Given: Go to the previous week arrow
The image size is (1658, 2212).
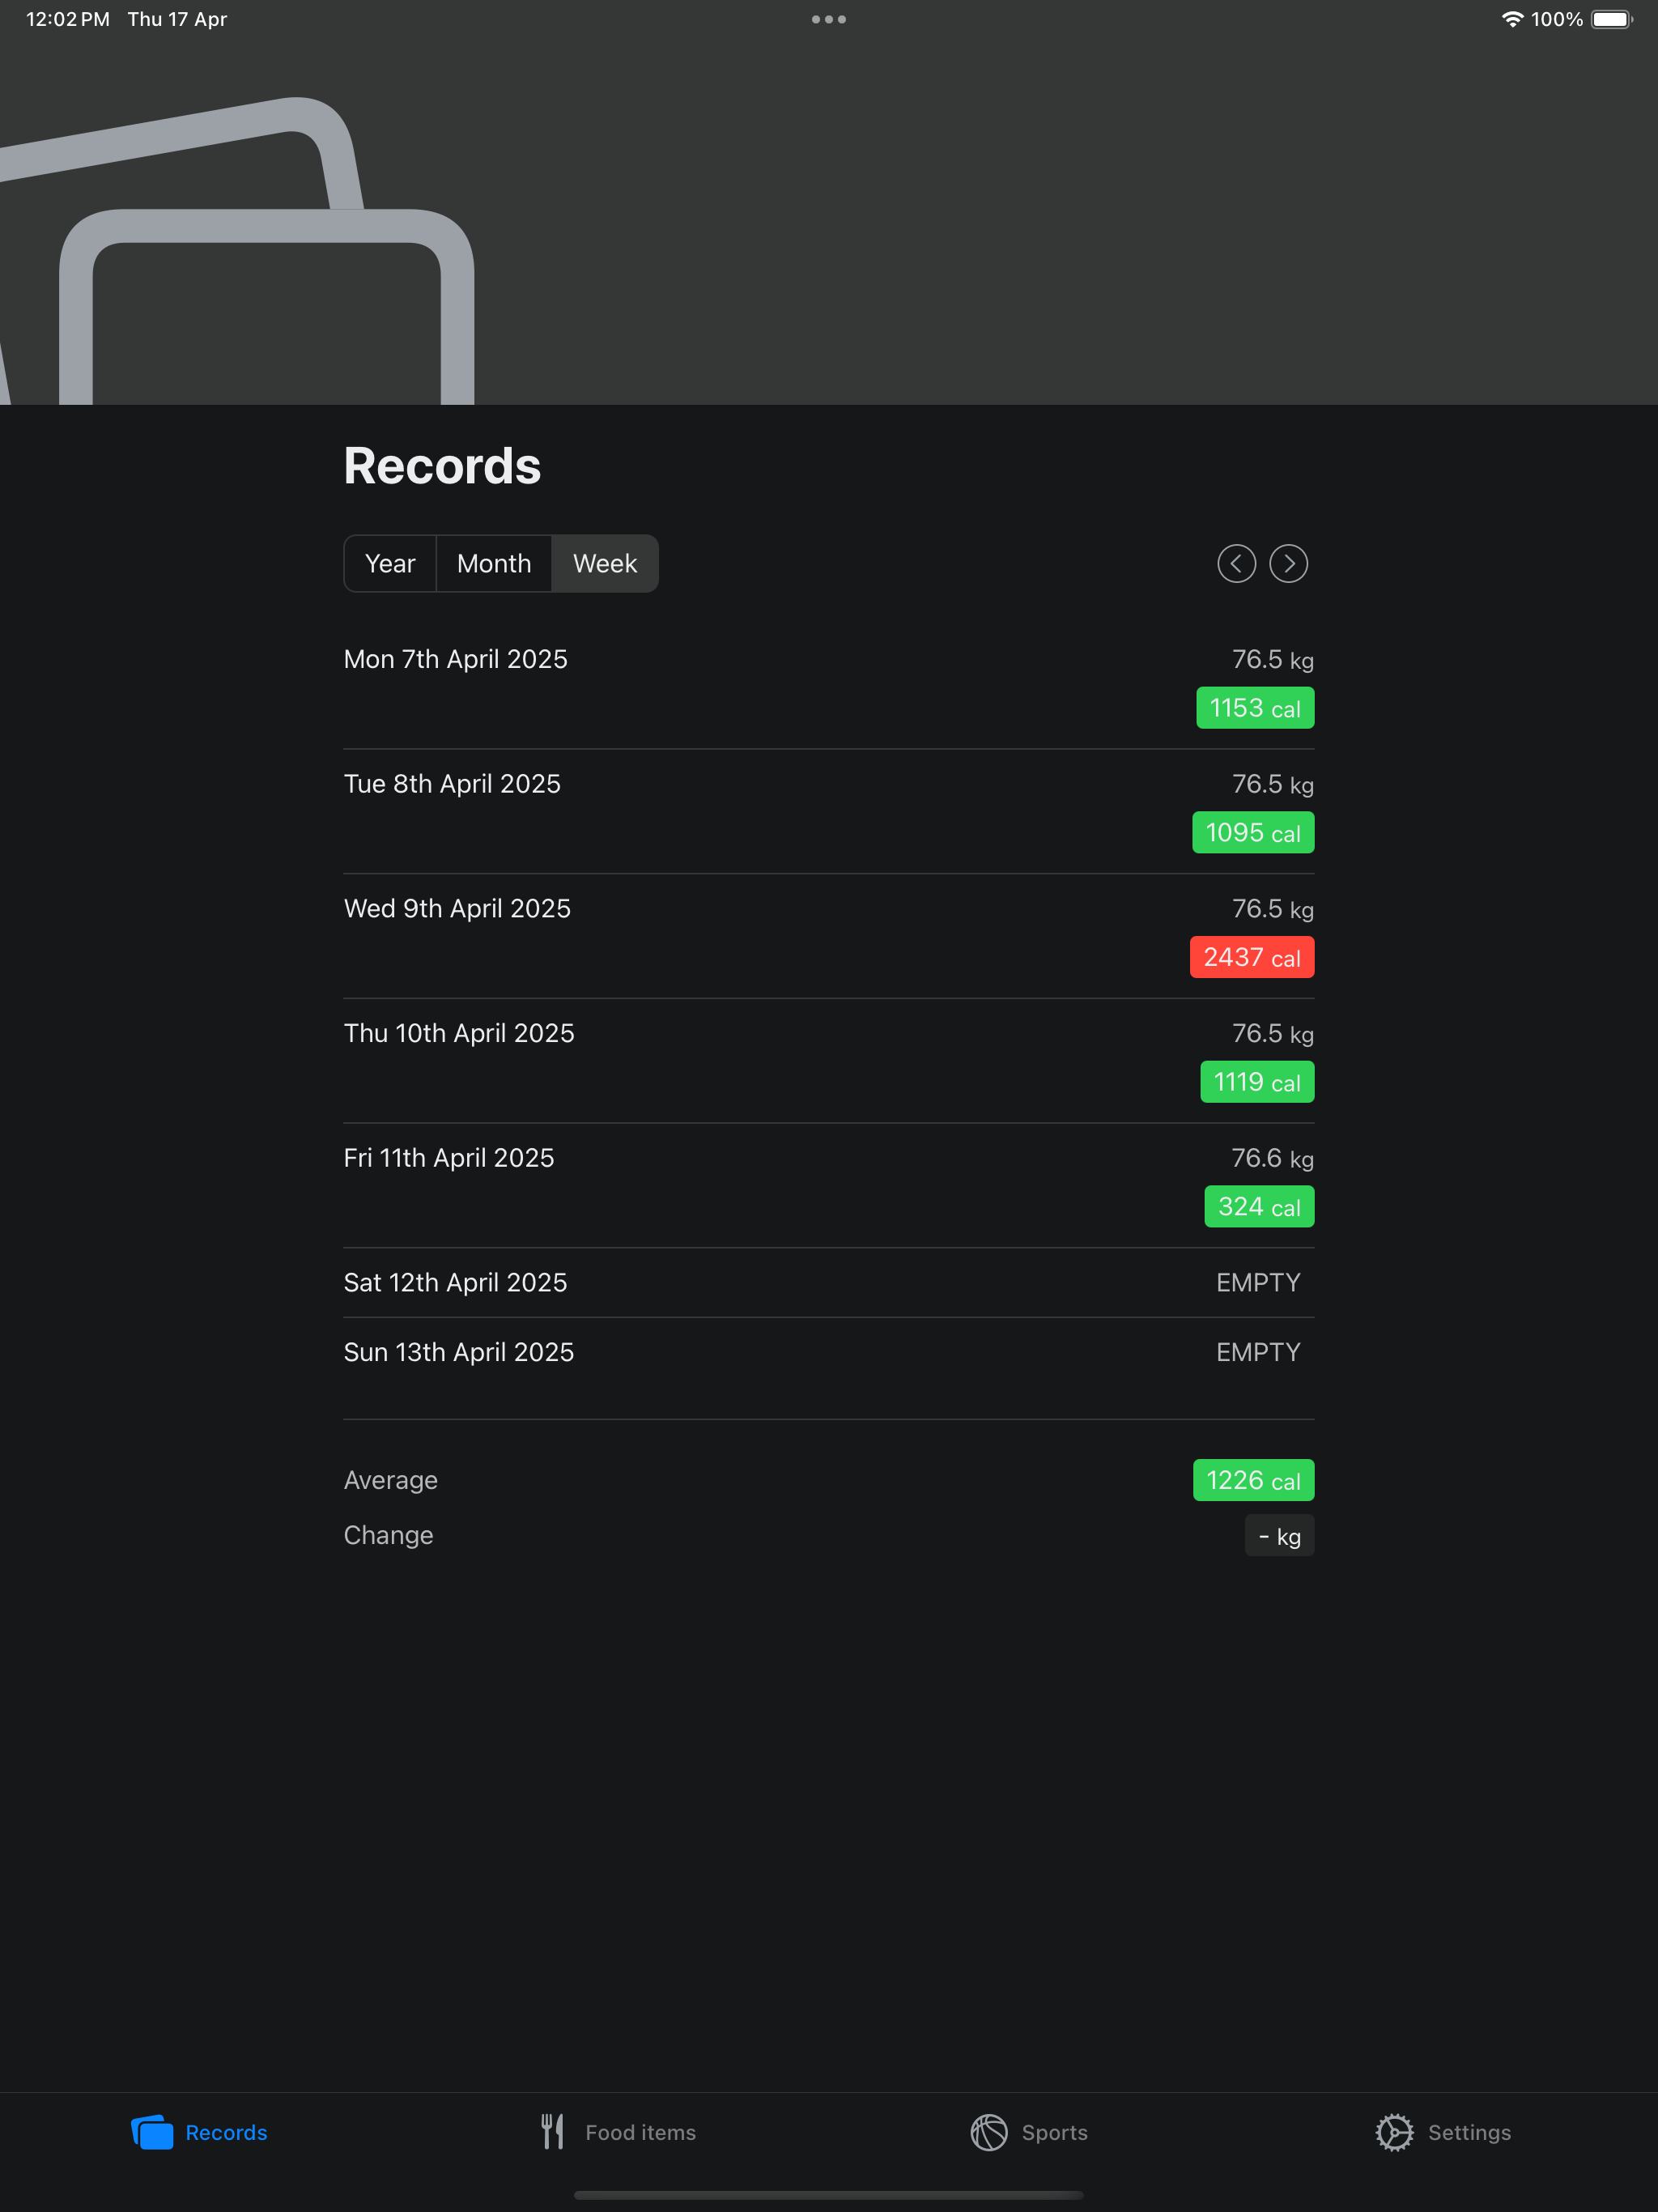Looking at the screenshot, I should [x=1236, y=564].
